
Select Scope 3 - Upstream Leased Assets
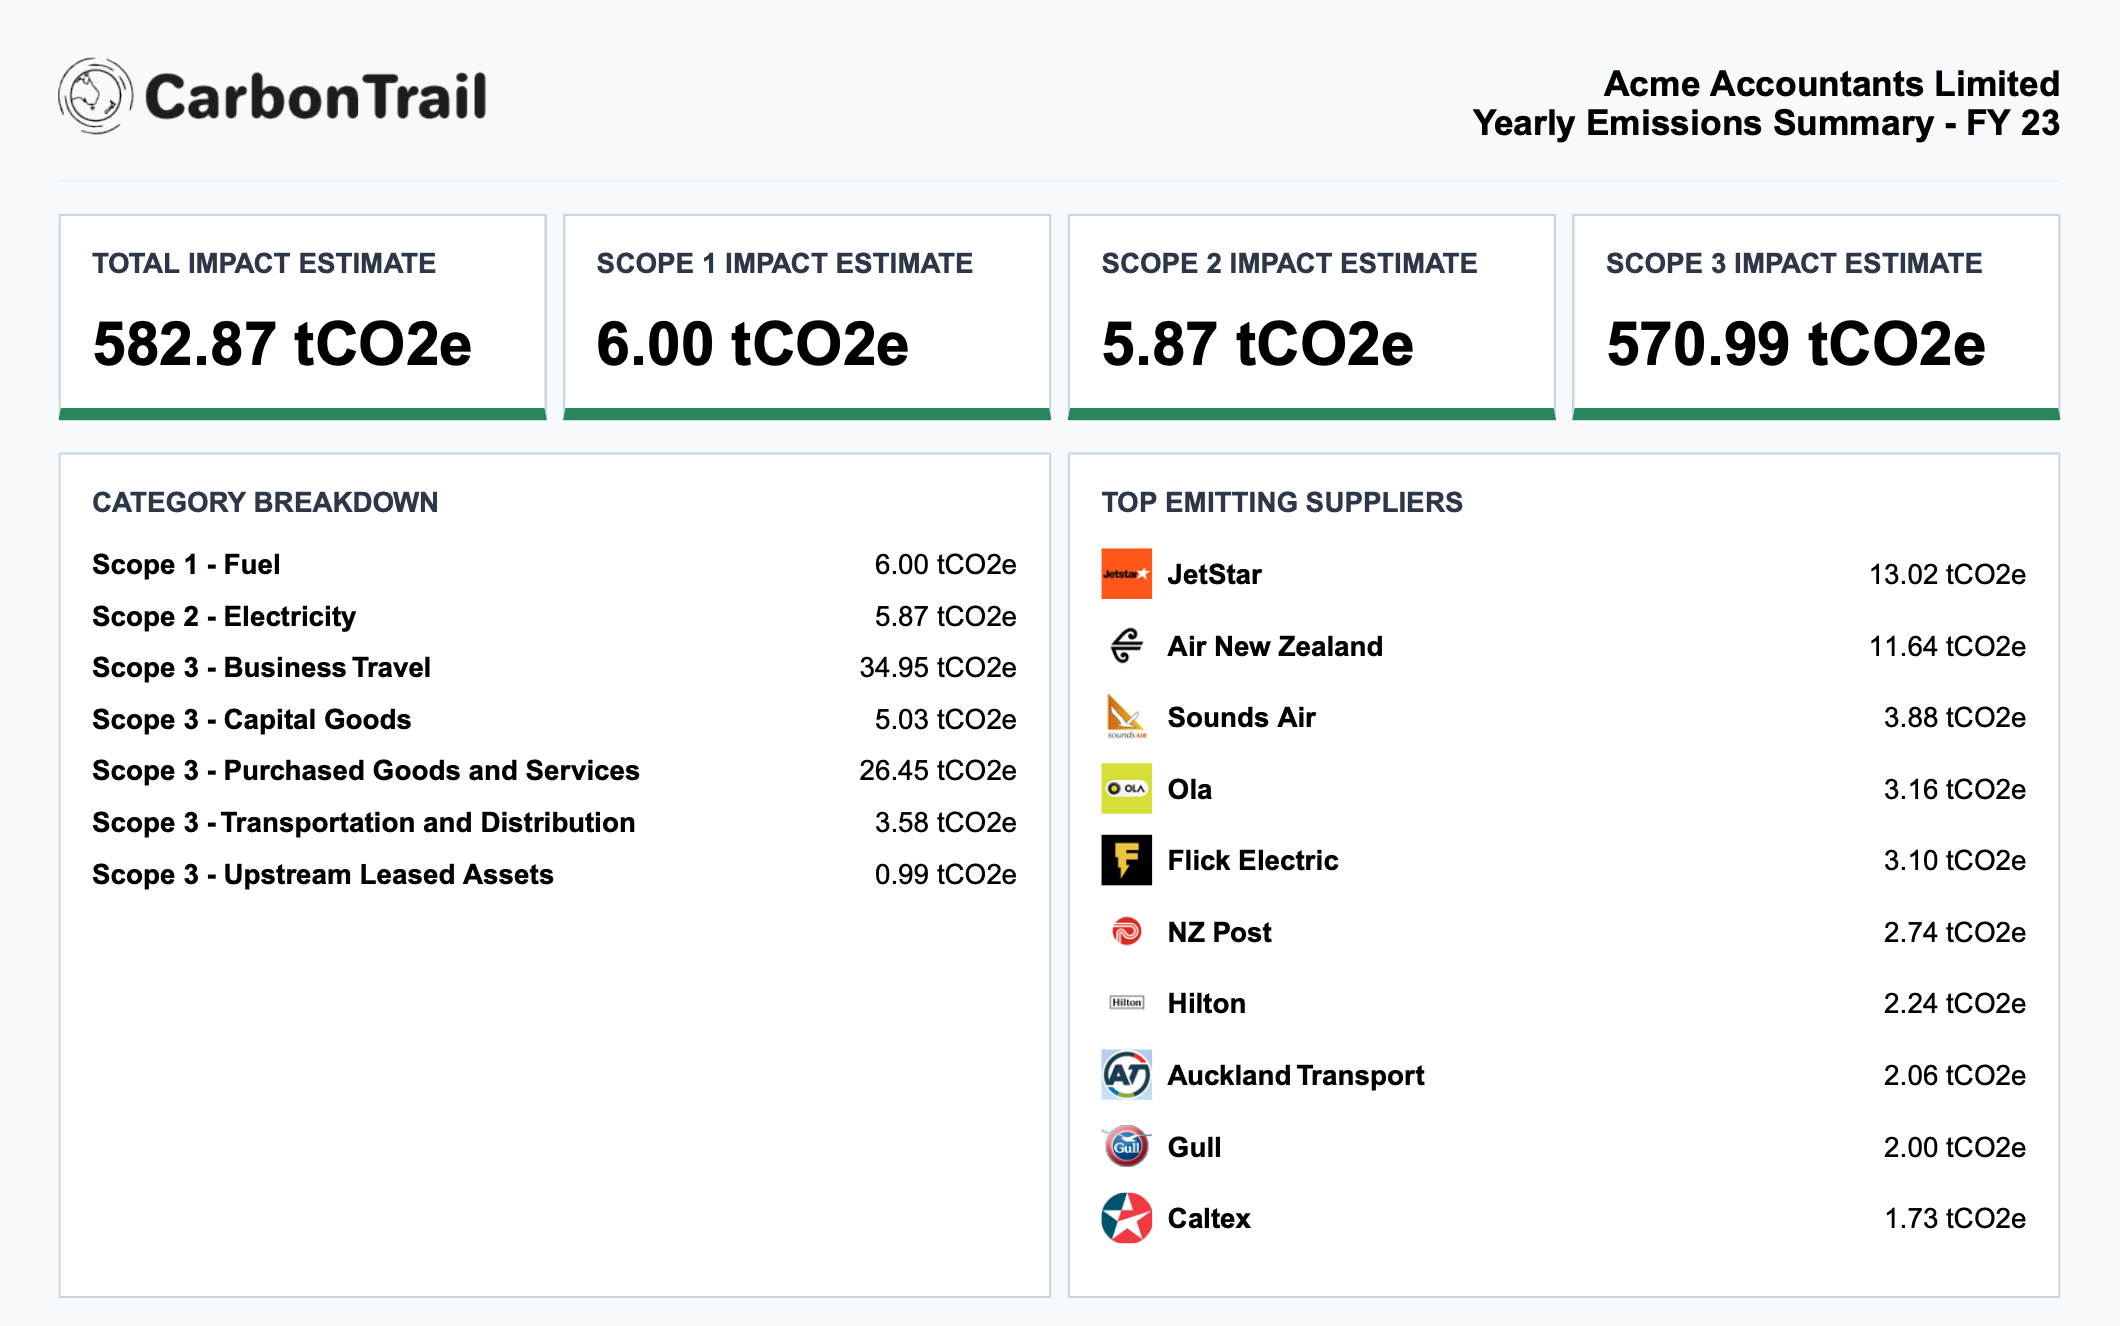[554, 875]
